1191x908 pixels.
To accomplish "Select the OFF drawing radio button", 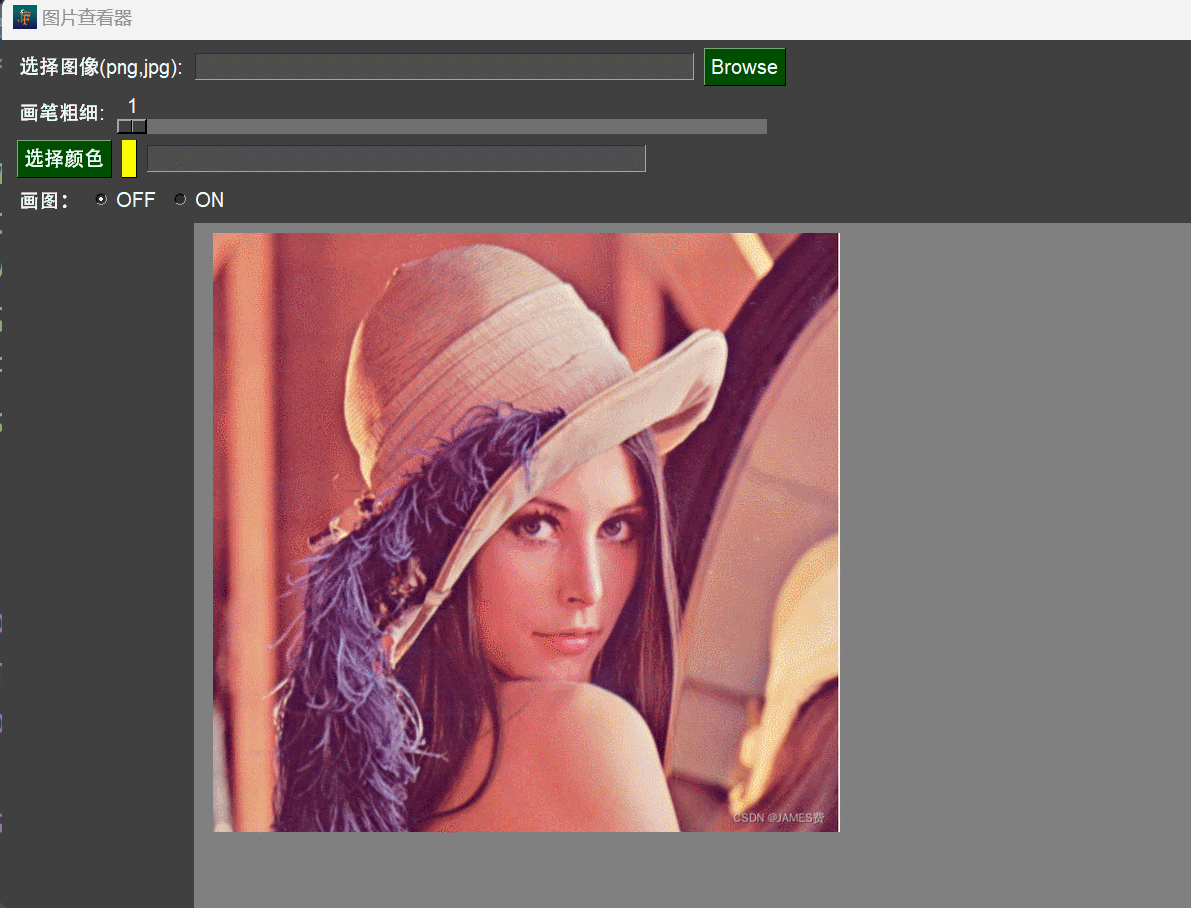I will pyautogui.click(x=101, y=199).
